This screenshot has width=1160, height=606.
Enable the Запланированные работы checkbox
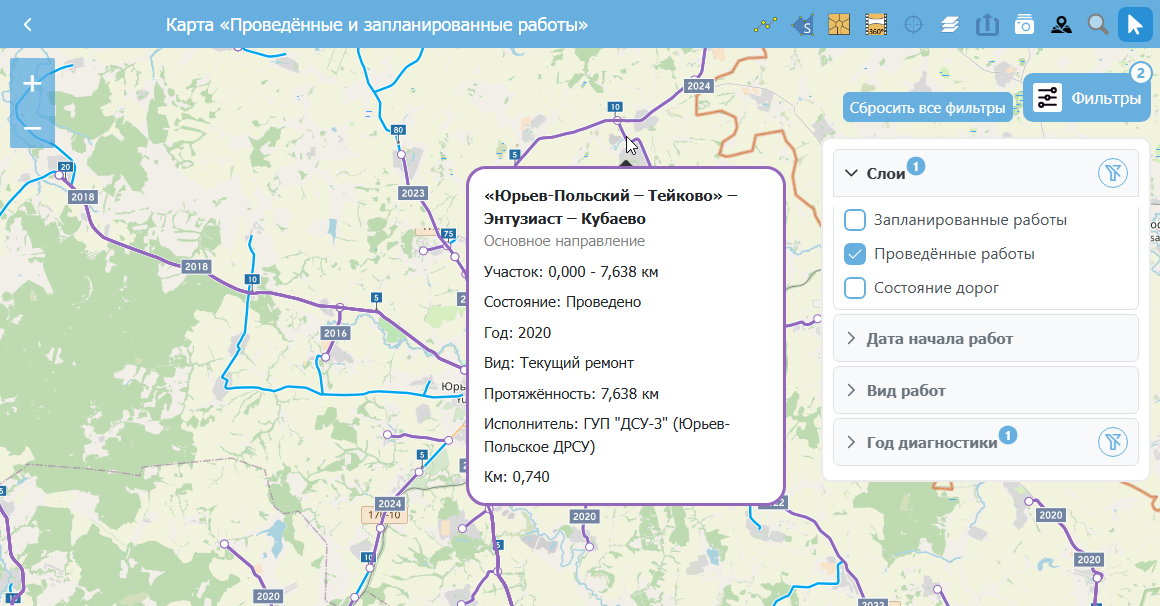point(855,220)
